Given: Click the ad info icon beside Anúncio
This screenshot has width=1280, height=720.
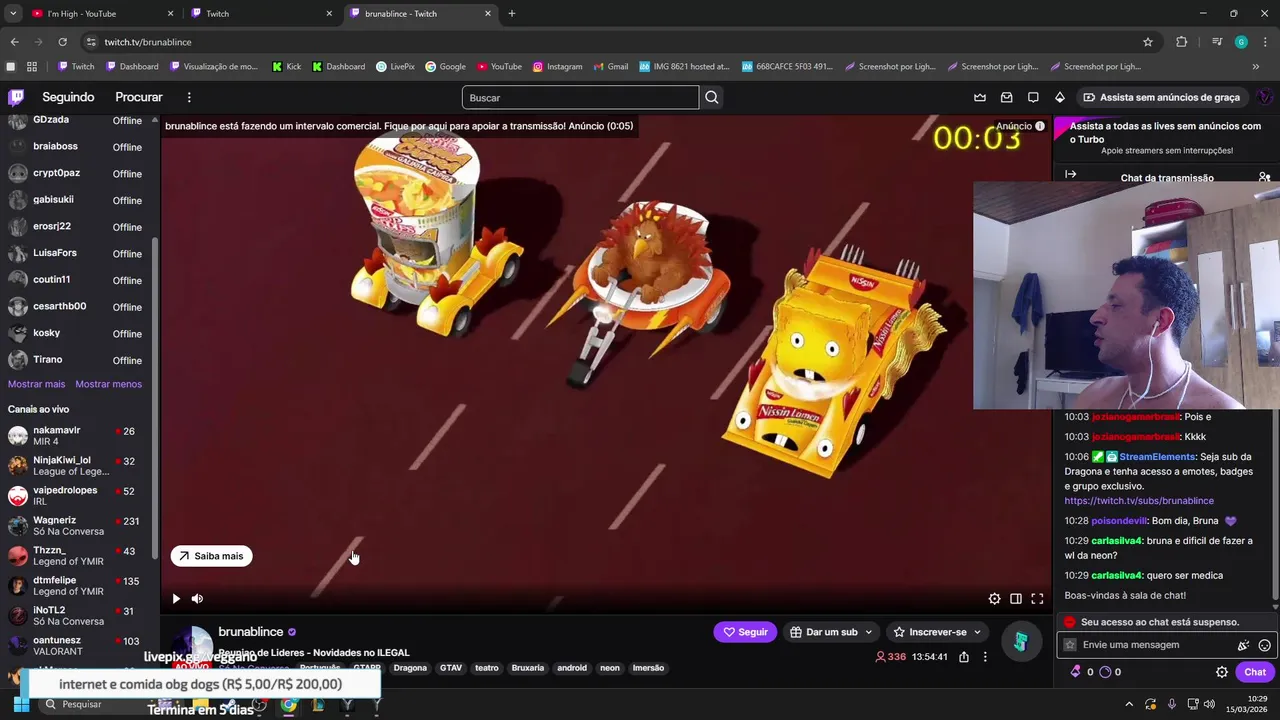Looking at the screenshot, I should 1040,126.
